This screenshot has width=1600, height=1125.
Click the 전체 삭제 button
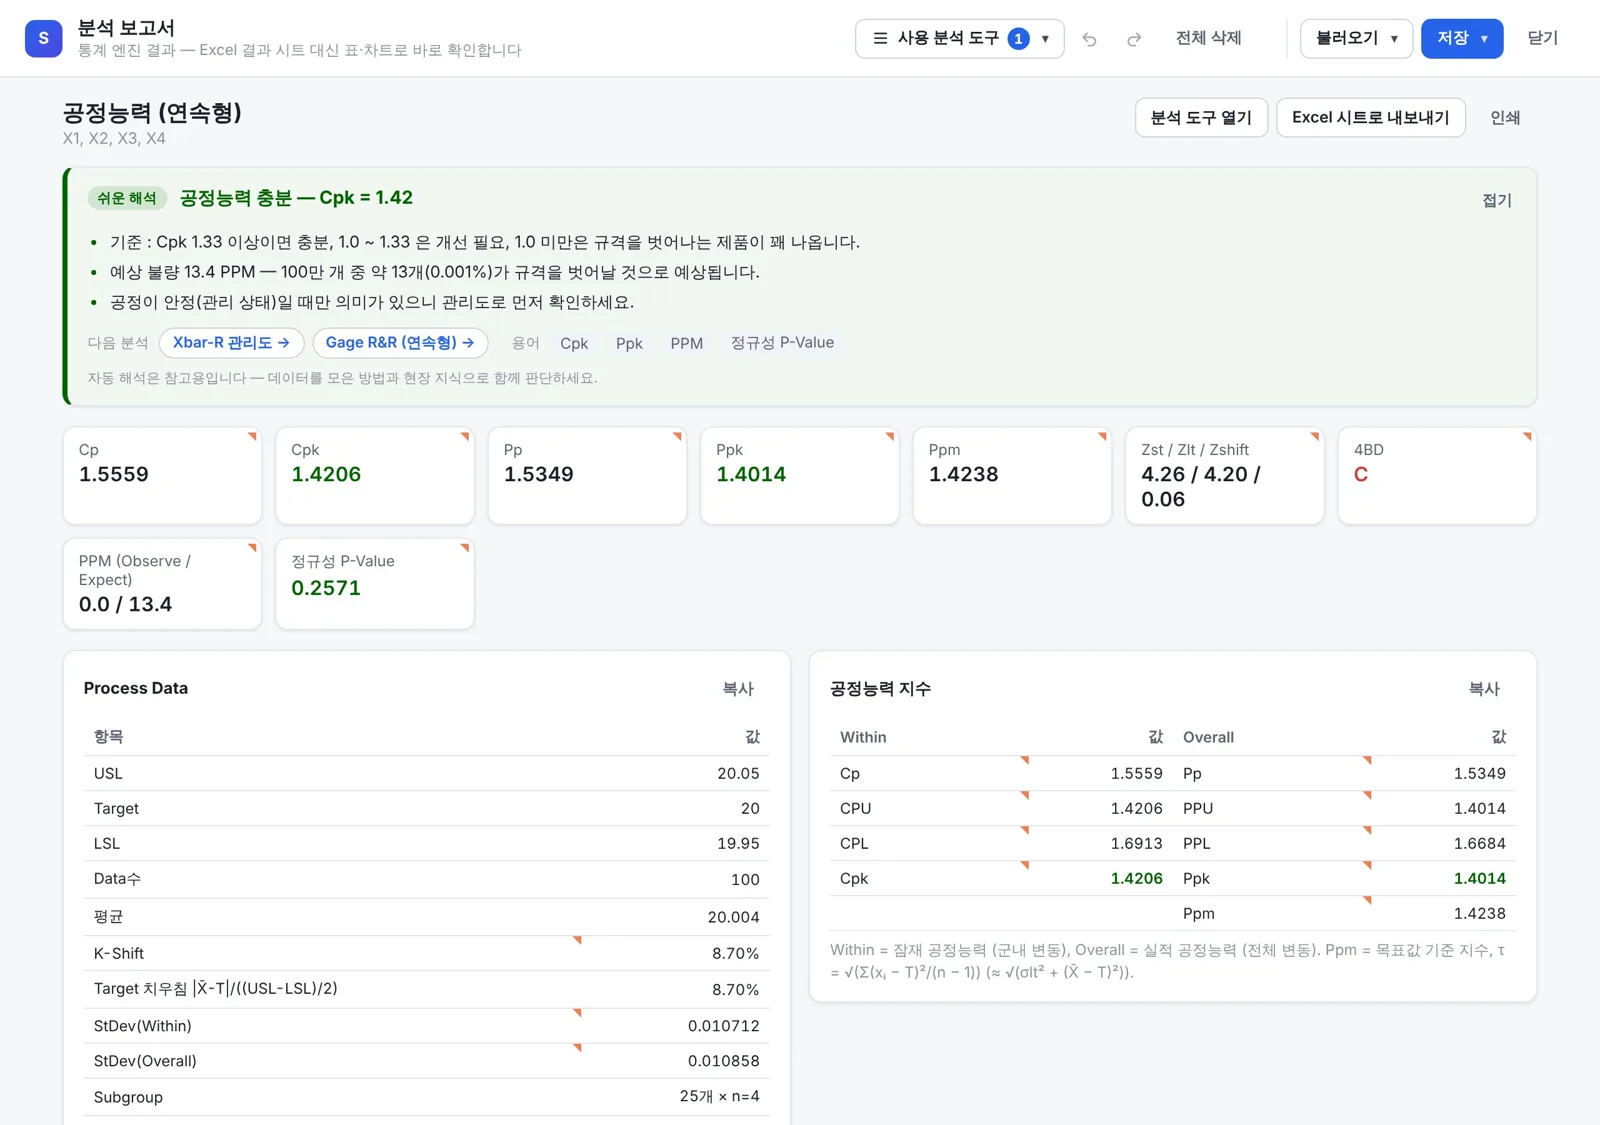pyautogui.click(x=1208, y=38)
